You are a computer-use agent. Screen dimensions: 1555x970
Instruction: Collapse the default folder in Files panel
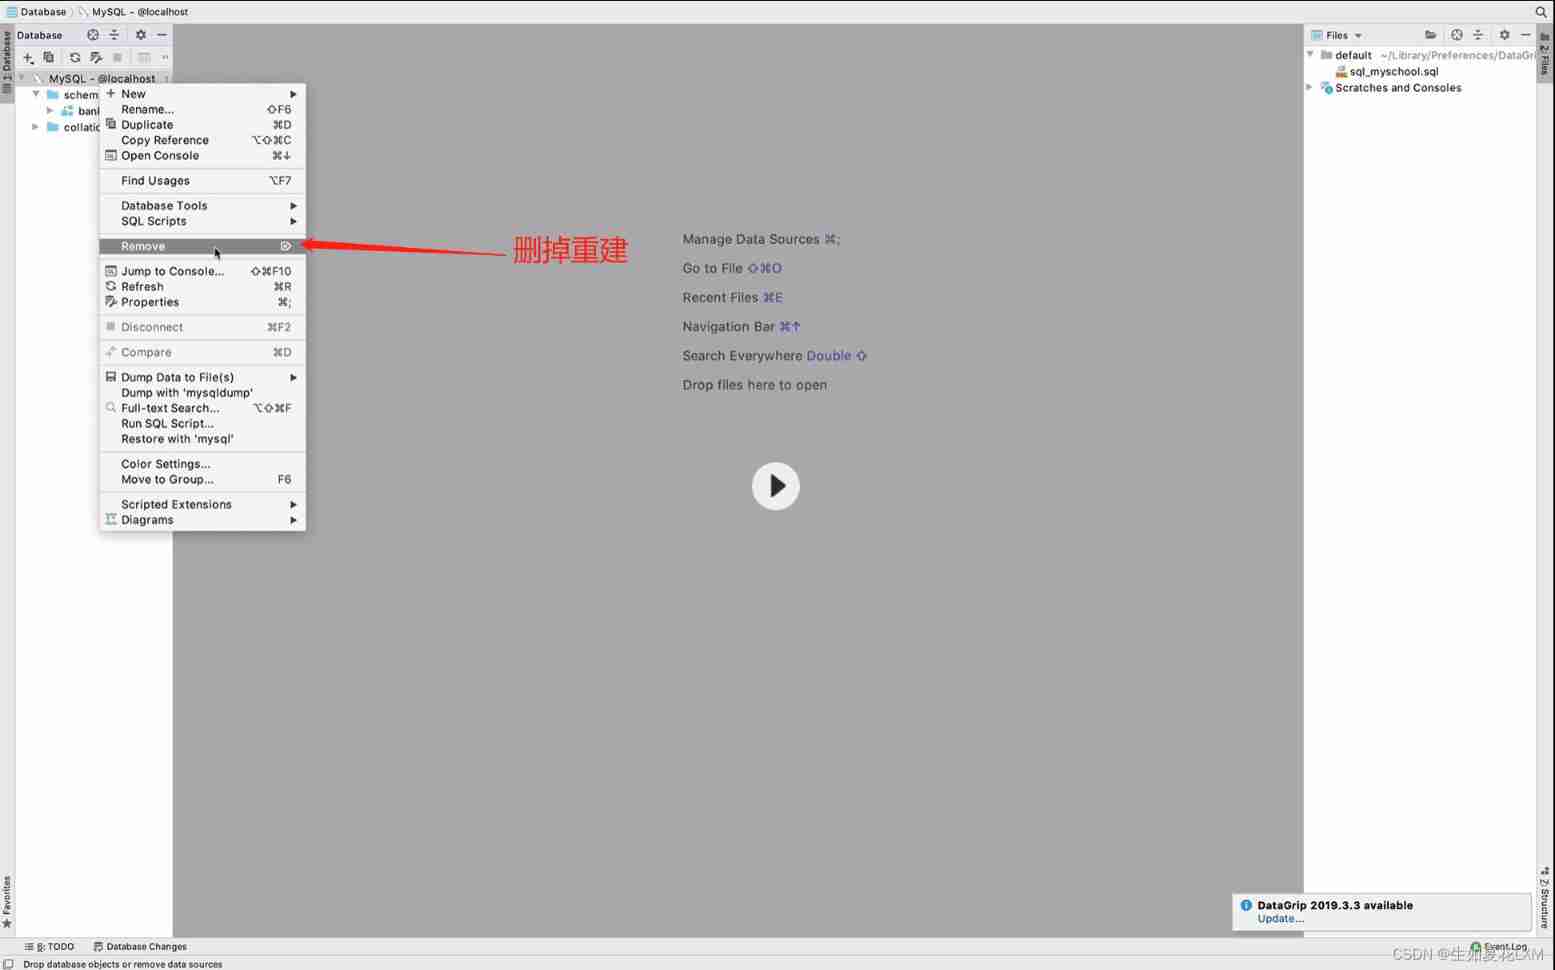[1311, 55]
